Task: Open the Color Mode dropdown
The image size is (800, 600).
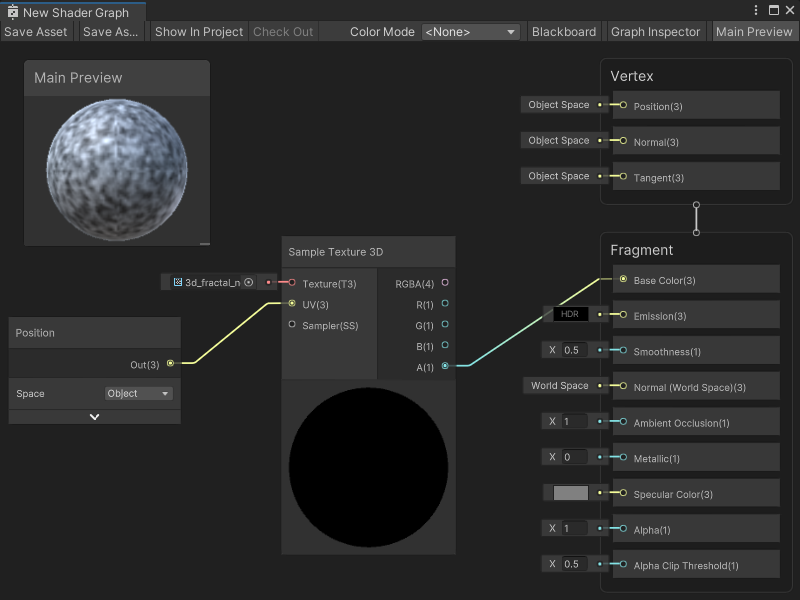Action: click(x=471, y=31)
